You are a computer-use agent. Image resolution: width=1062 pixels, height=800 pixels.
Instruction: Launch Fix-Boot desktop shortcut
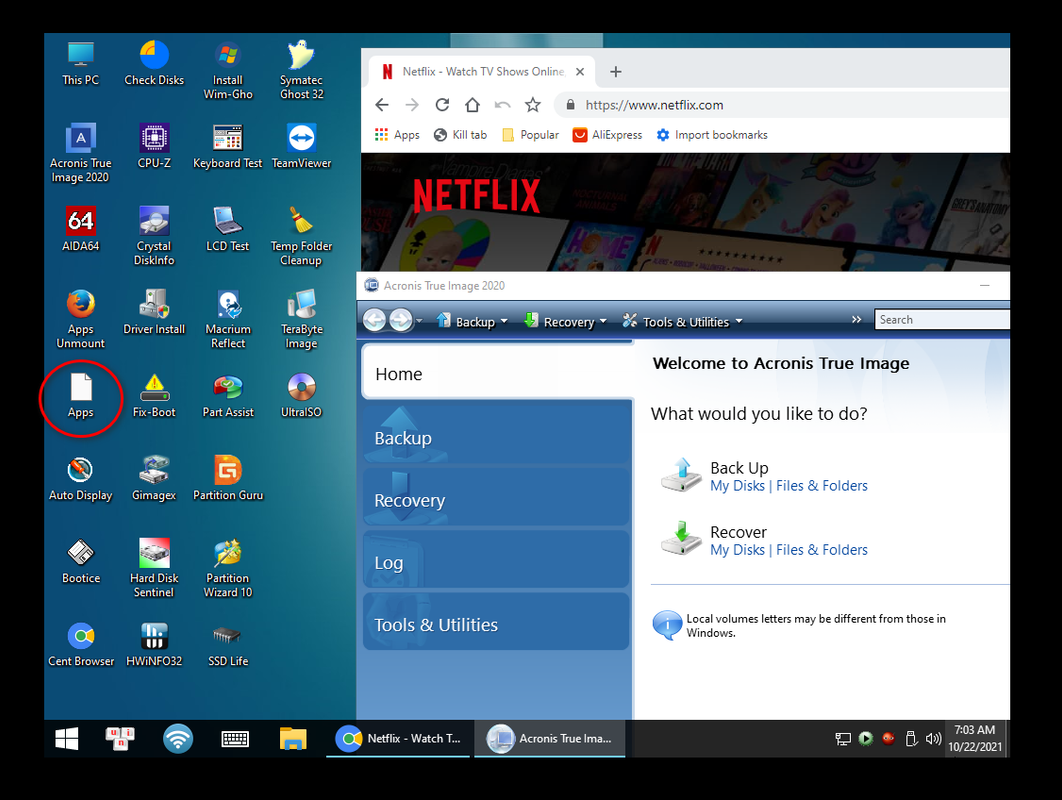pyautogui.click(x=154, y=396)
